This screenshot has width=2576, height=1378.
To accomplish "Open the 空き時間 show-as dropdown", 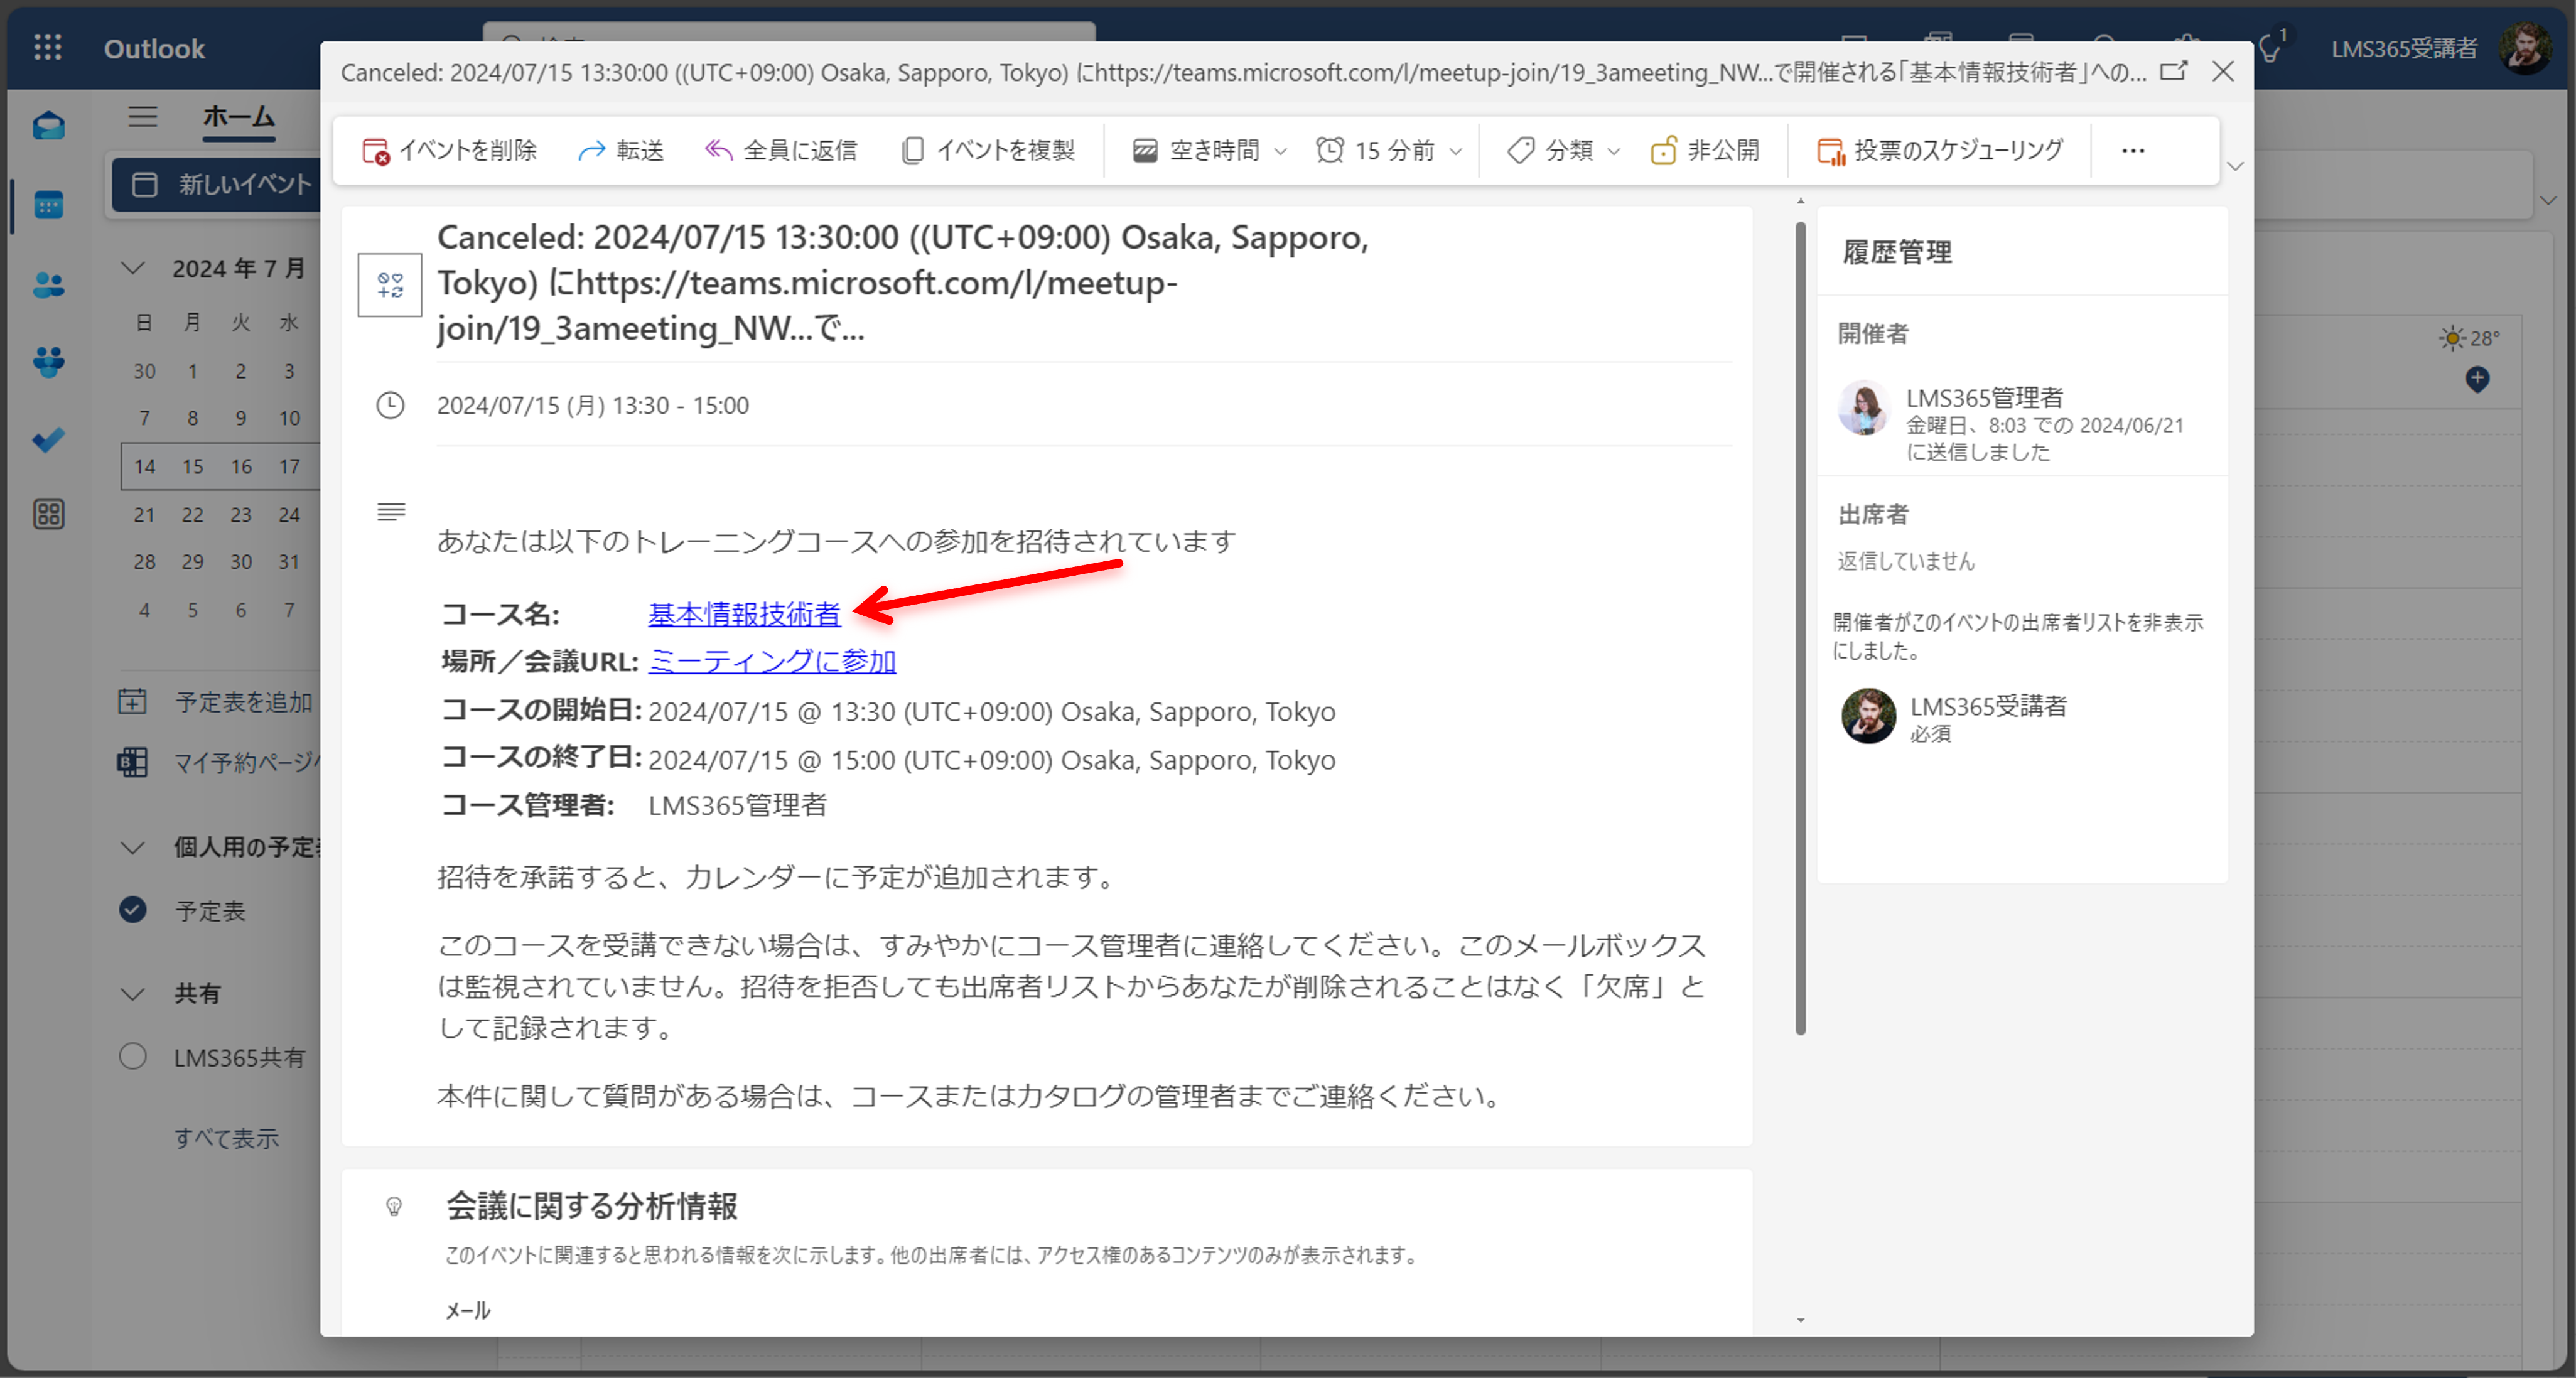I will (x=1210, y=150).
